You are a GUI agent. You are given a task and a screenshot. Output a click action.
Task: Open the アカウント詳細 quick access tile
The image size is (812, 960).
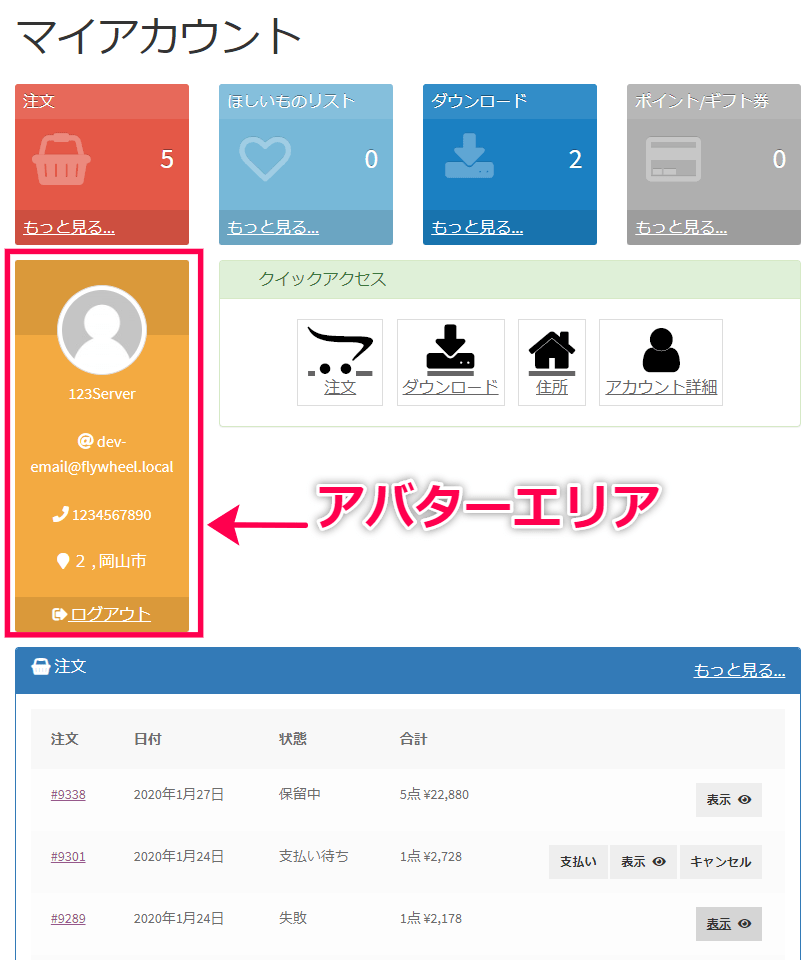[661, 362]
